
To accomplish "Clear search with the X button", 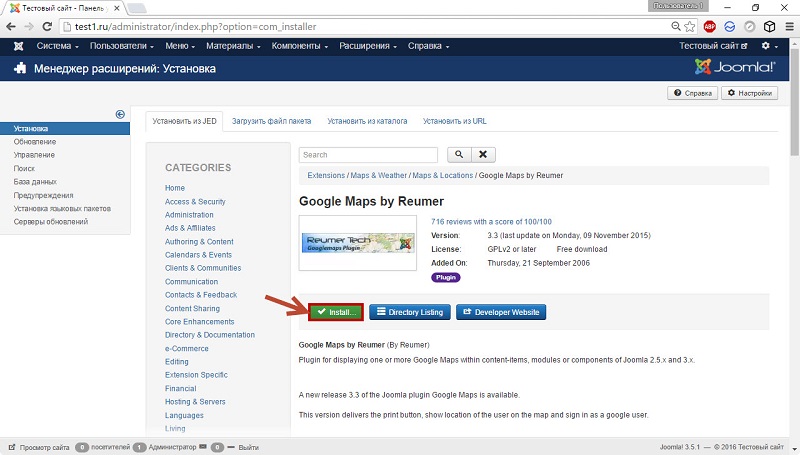I will point(483,155).
